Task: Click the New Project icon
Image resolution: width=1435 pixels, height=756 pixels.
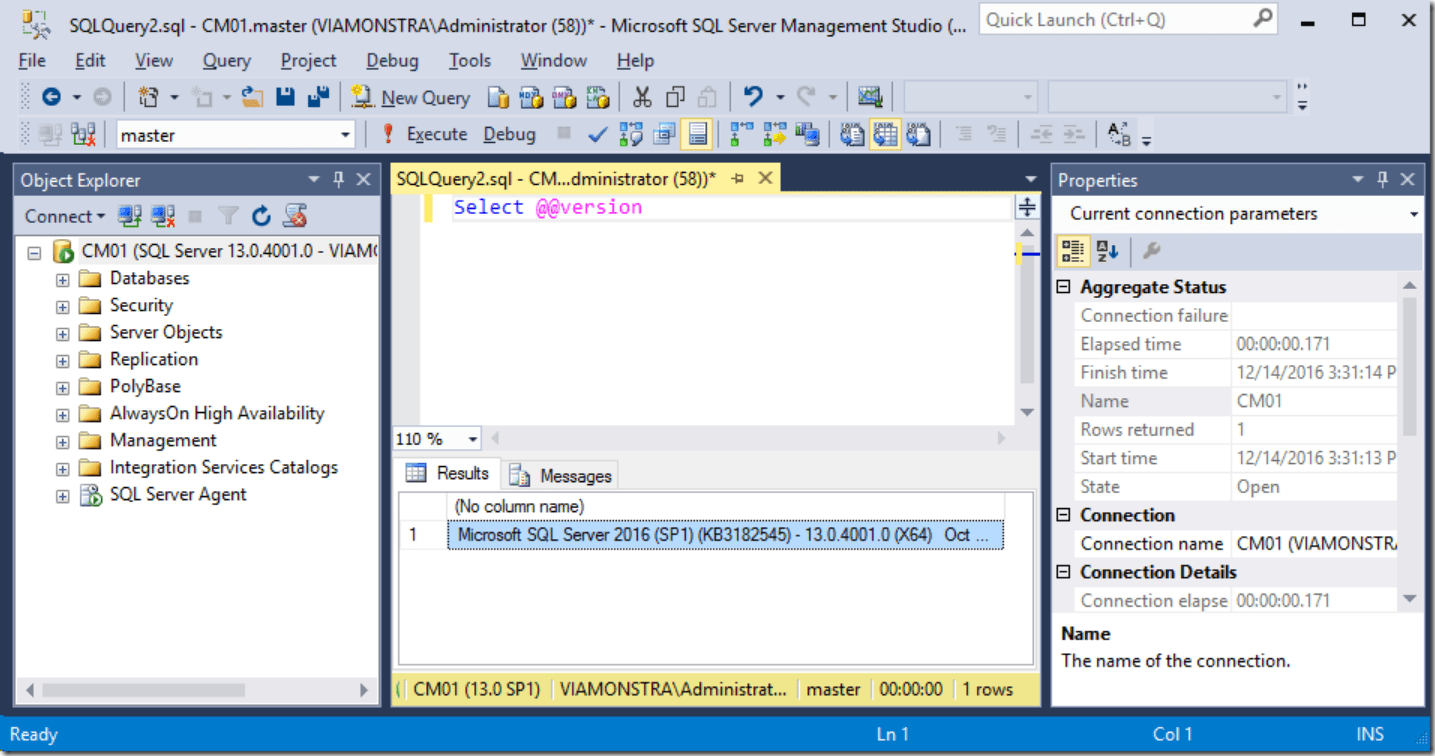Action: point(148,97)
